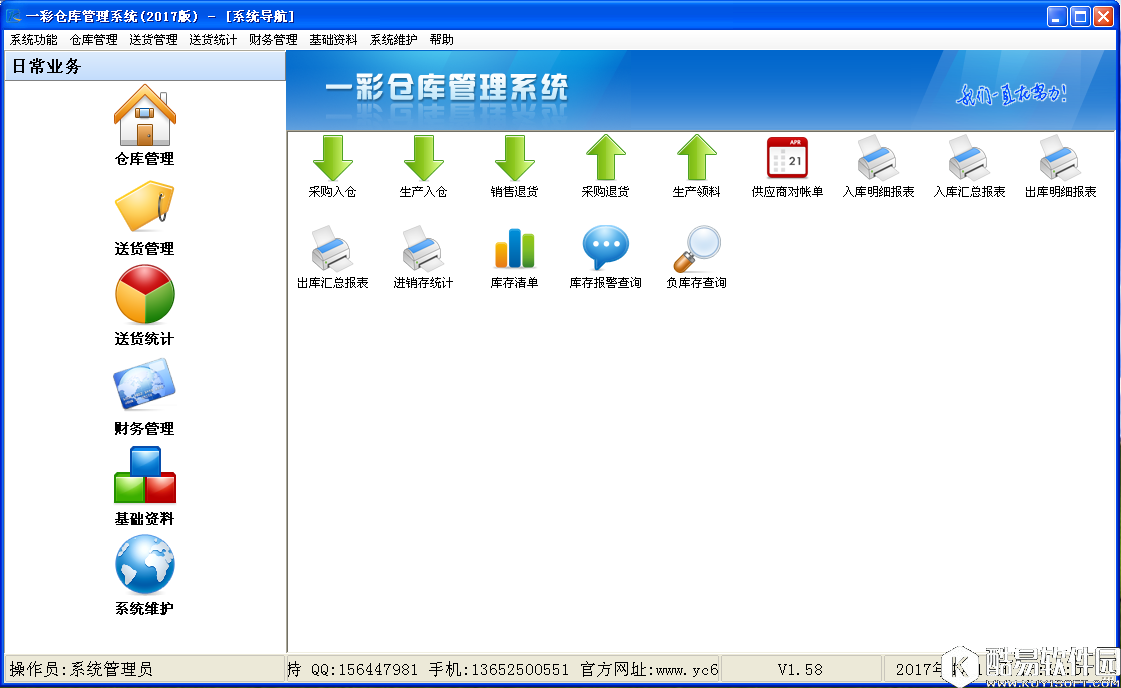Open 入库汇总报表 report icon
Viewport: 1121px width, 688px height.
[969, 159]
